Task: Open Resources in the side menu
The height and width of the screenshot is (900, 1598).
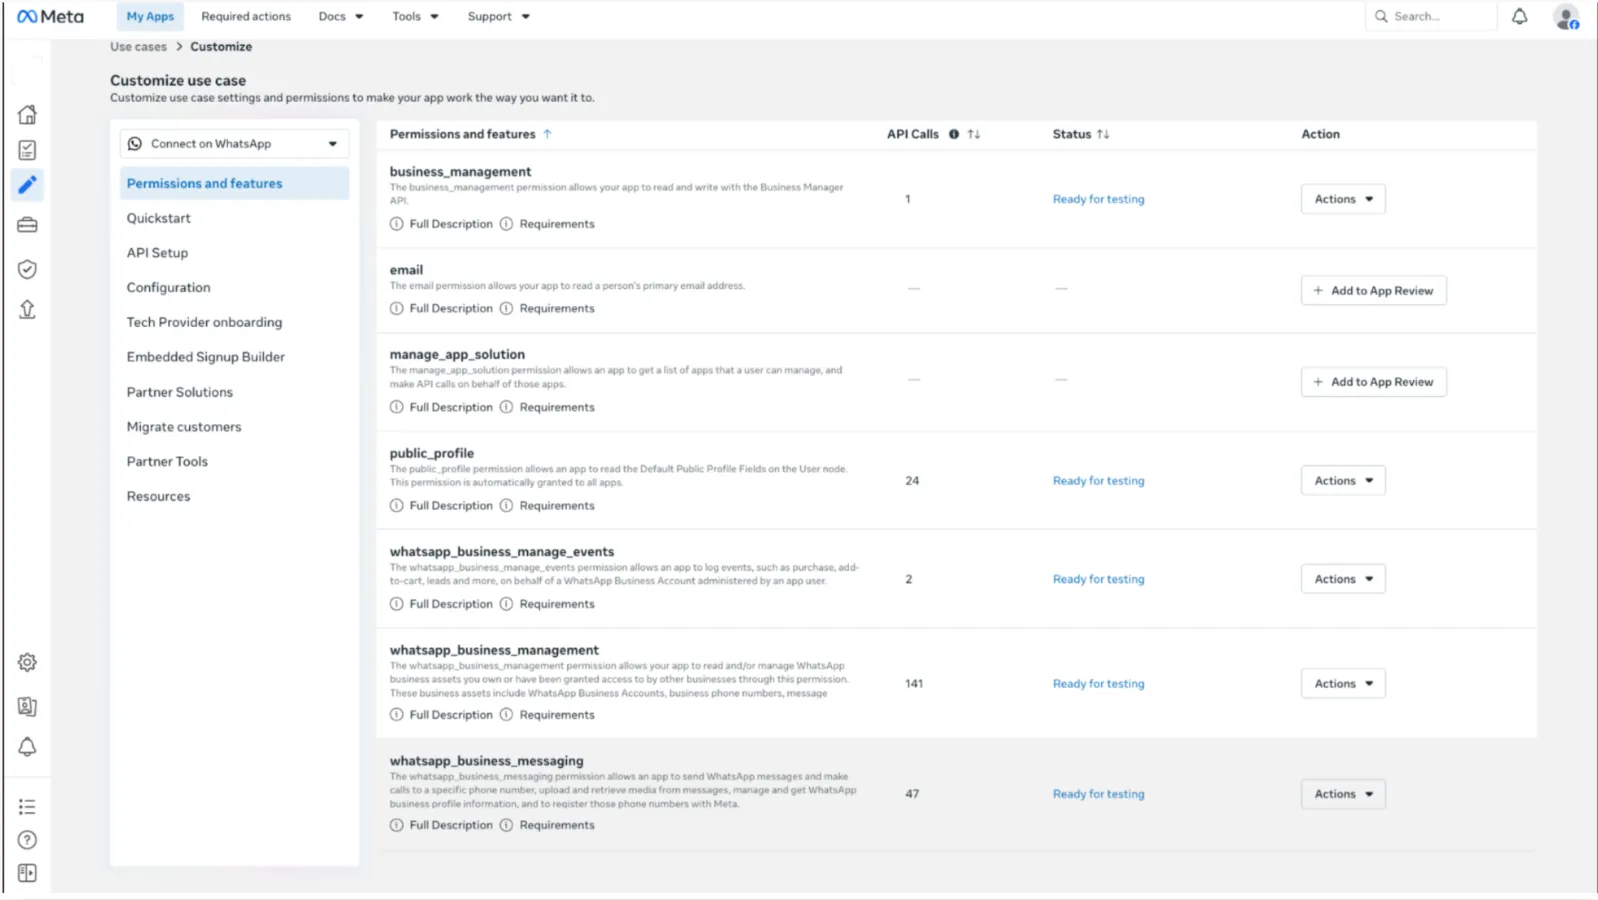Action: pos(158,496)
